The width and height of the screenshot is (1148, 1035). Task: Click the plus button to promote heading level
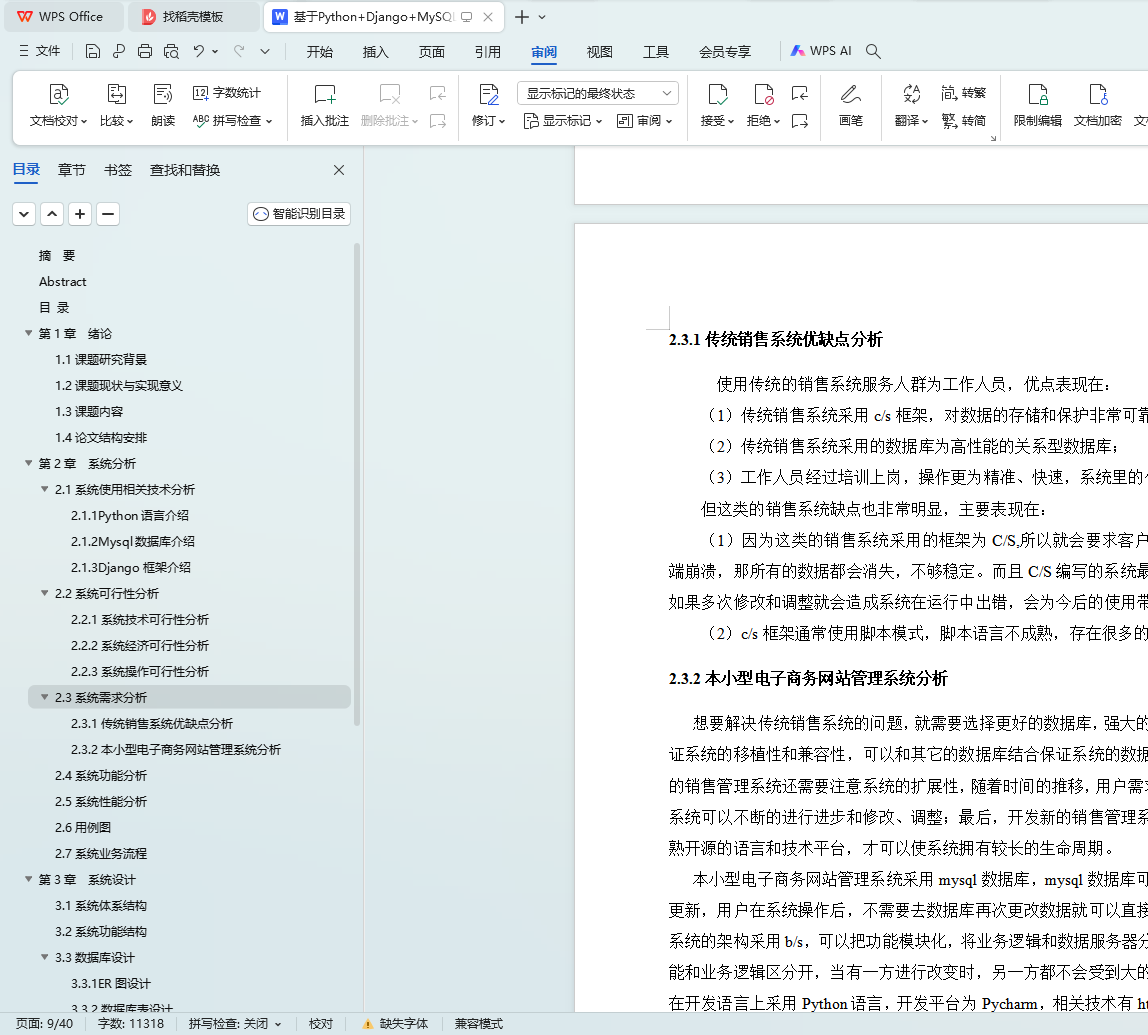(x=80, y=214)
